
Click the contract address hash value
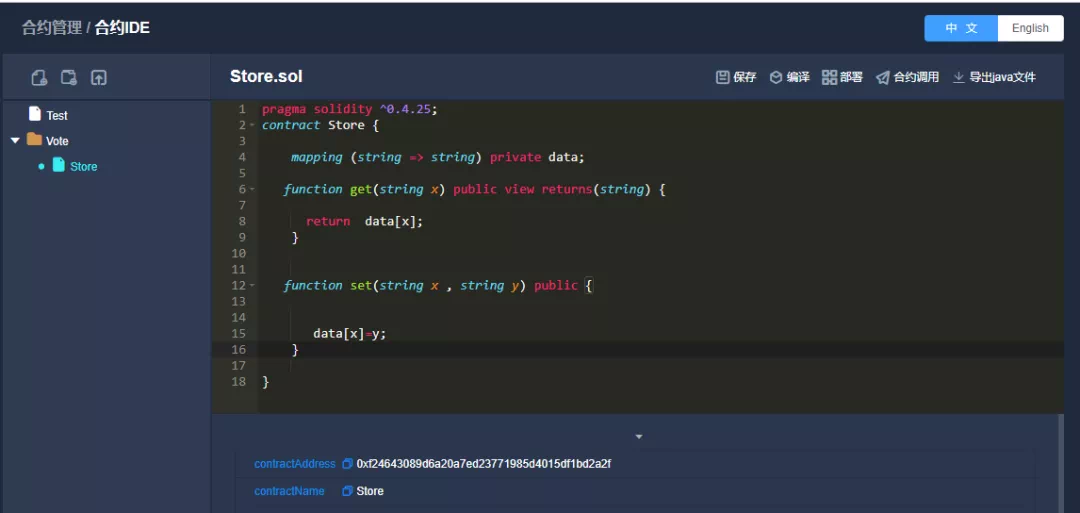[x=484, y=464]
